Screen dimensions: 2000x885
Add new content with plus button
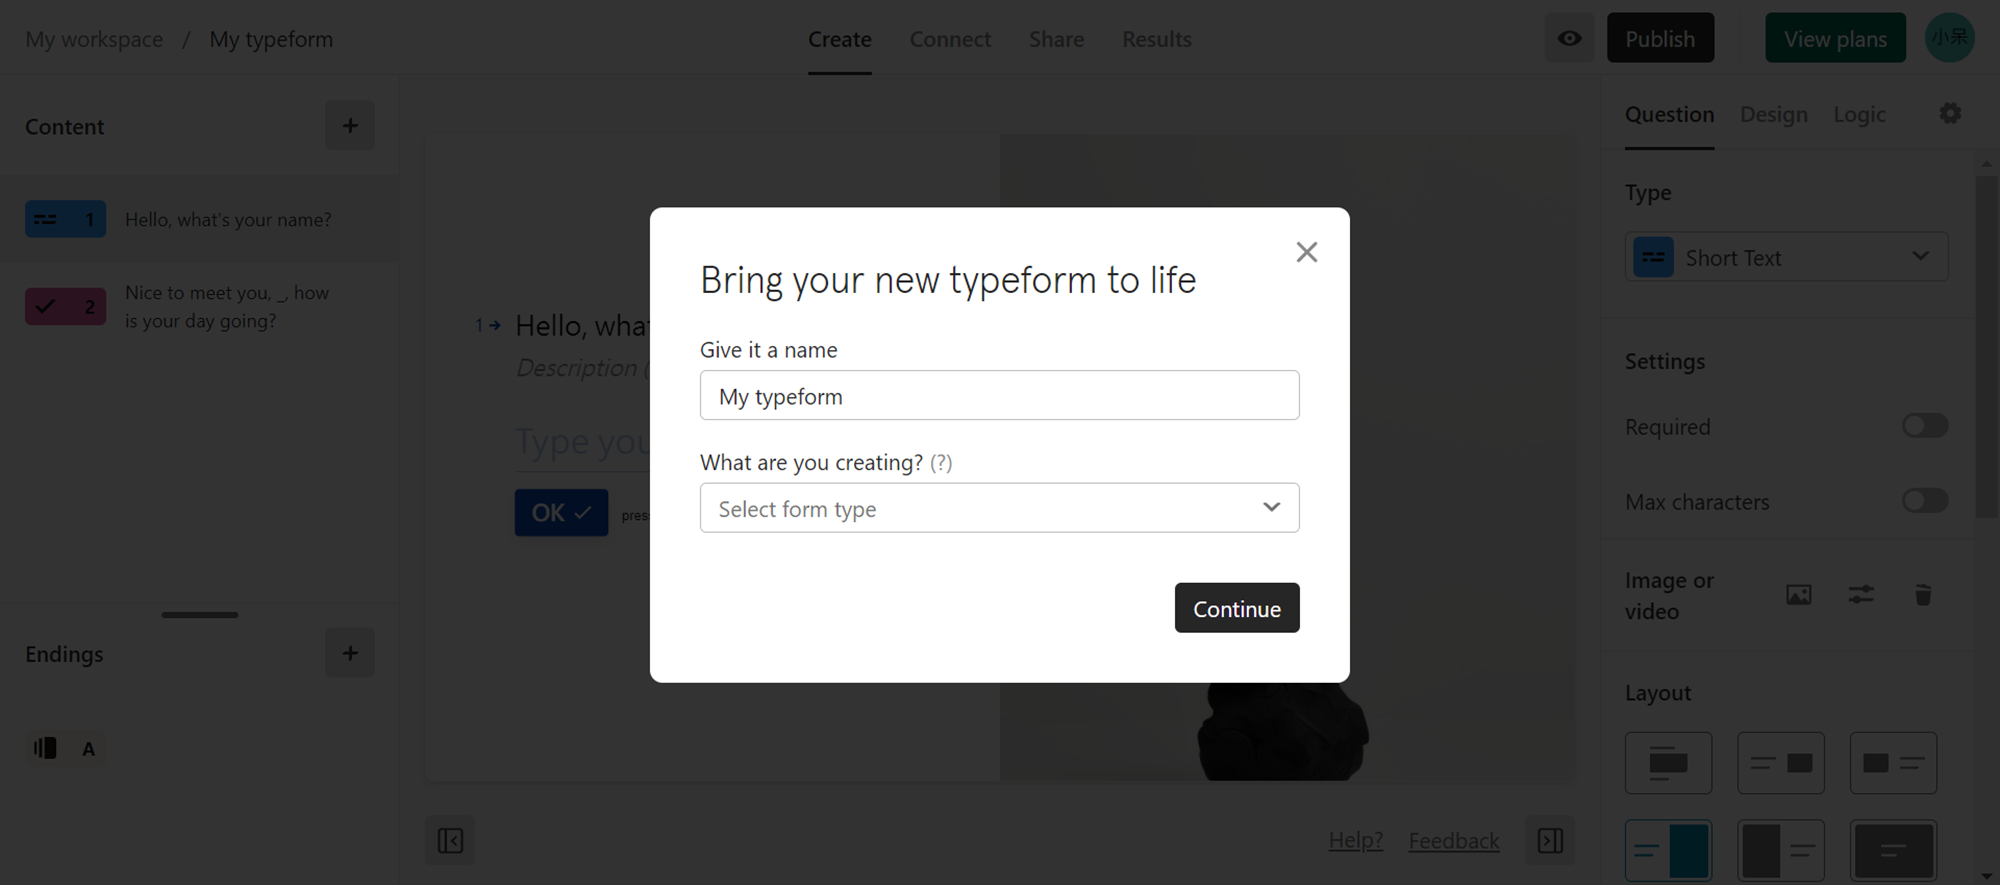(350, 125)
